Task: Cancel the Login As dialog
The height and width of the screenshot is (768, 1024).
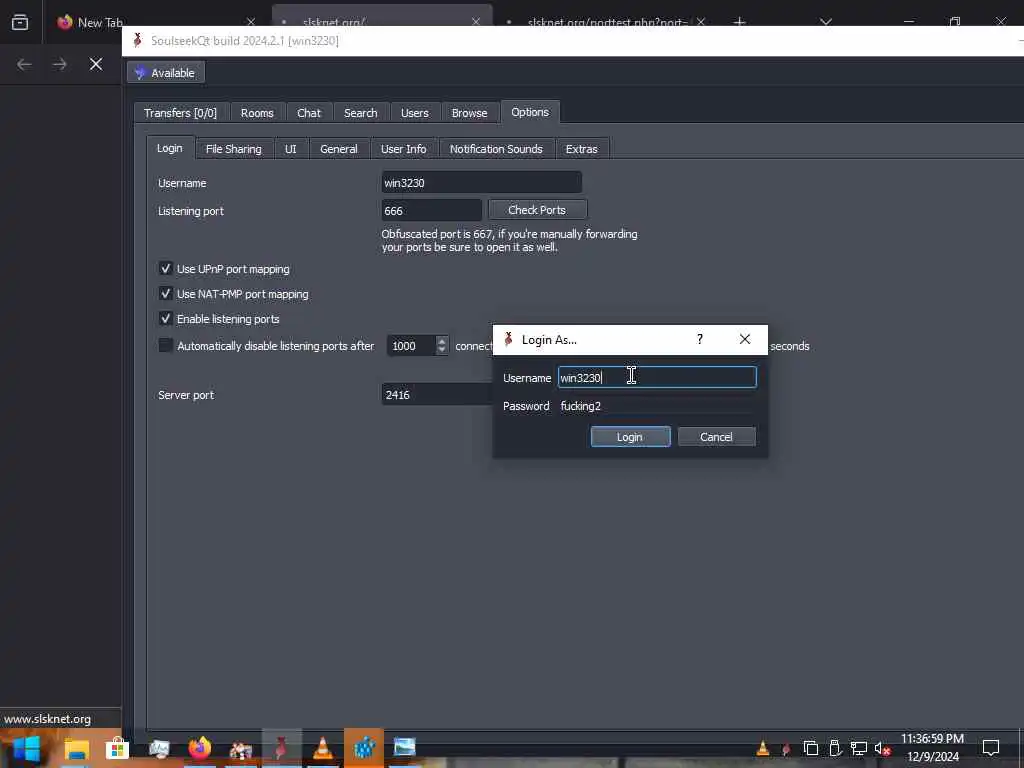Action: point(716,437)
